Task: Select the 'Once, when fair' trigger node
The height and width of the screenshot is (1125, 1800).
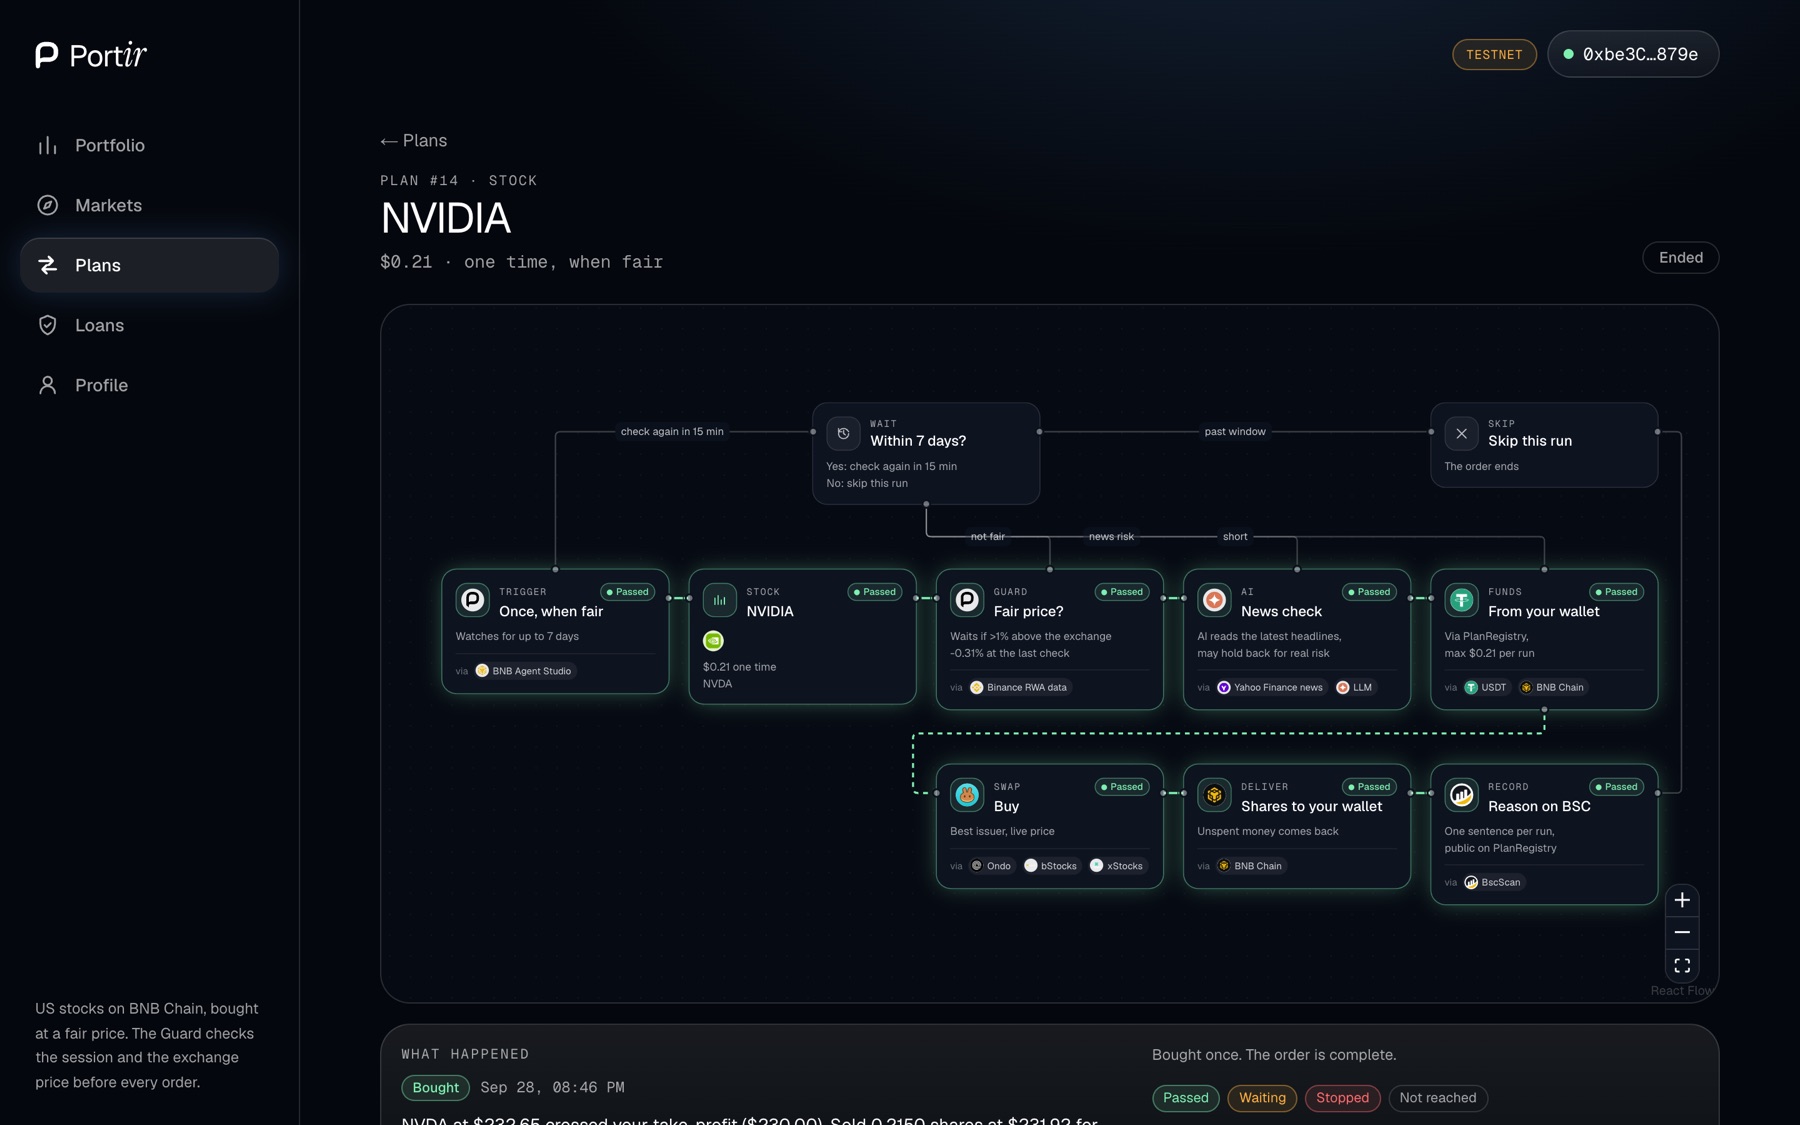Action: pyautogui.click(x=555, y=632)
